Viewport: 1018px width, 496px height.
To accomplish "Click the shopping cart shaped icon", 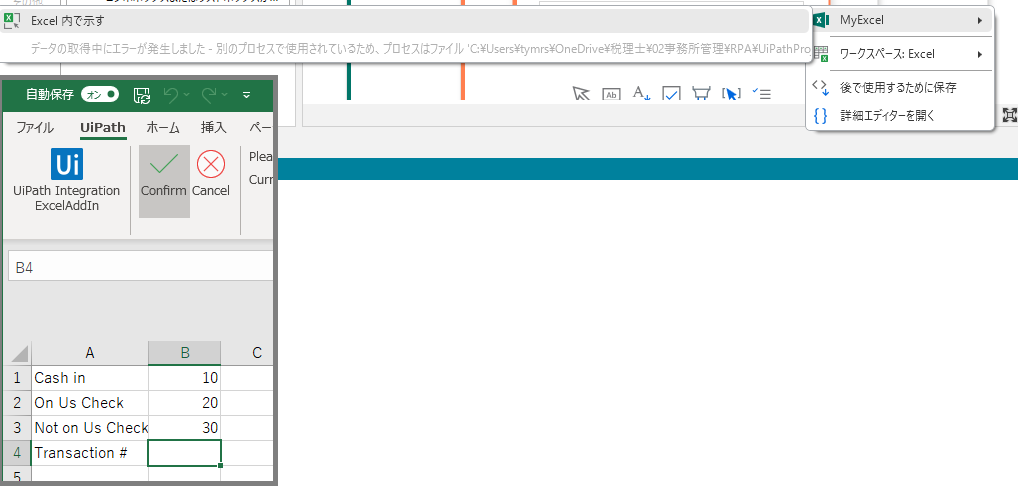I will (701, 93).
